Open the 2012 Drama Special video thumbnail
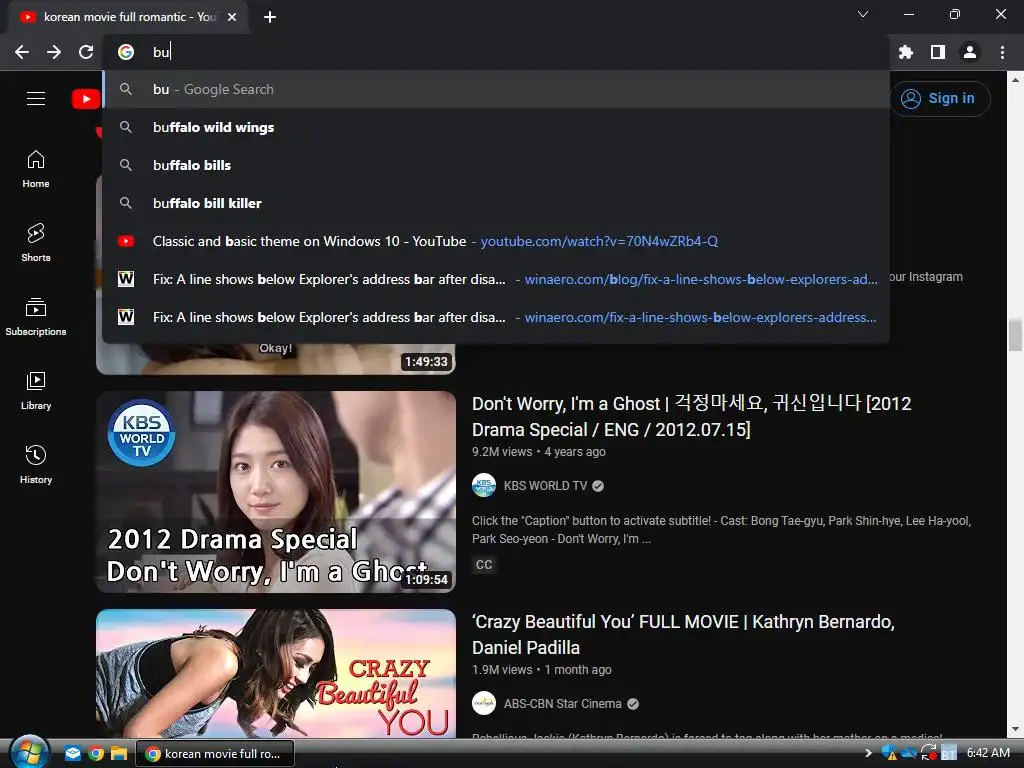The height and width of the screenshot is (768, 1024). (276, 492)
